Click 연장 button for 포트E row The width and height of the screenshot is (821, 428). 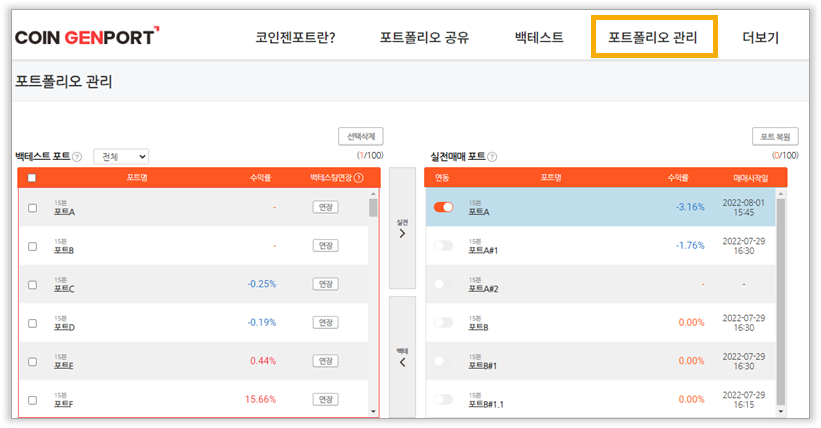point(325,361)
